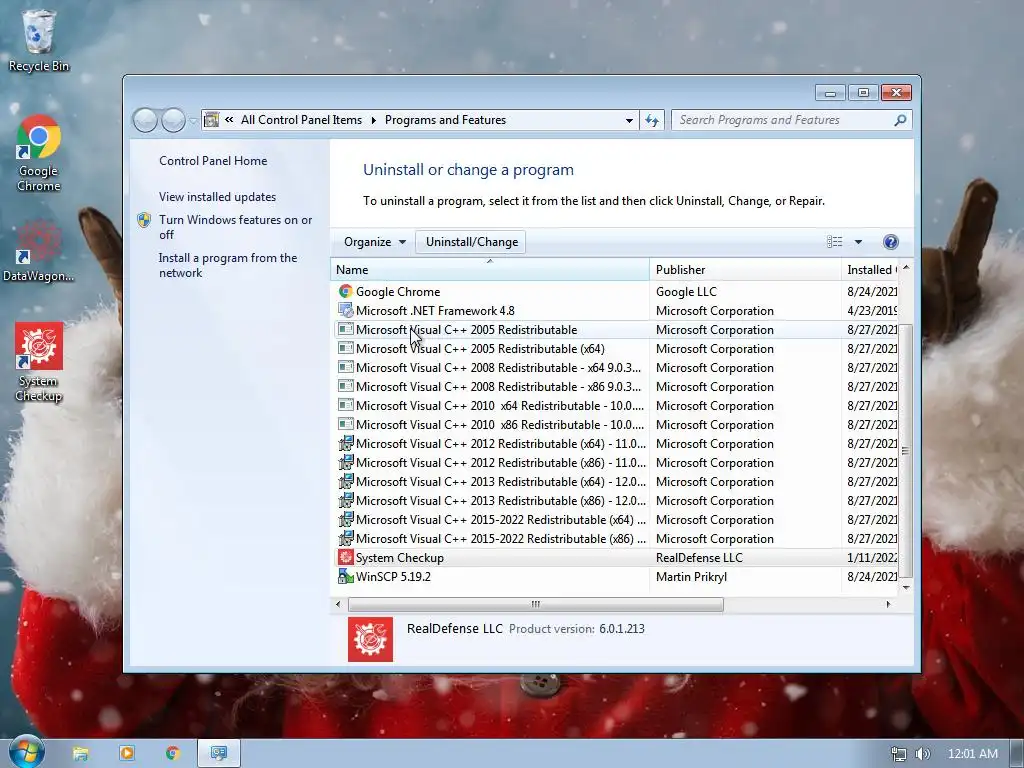Image resolution: width=1024 pixels, height=768 pixels.
Task: Click the refresh button beside address bar
Action: point(652,120)
